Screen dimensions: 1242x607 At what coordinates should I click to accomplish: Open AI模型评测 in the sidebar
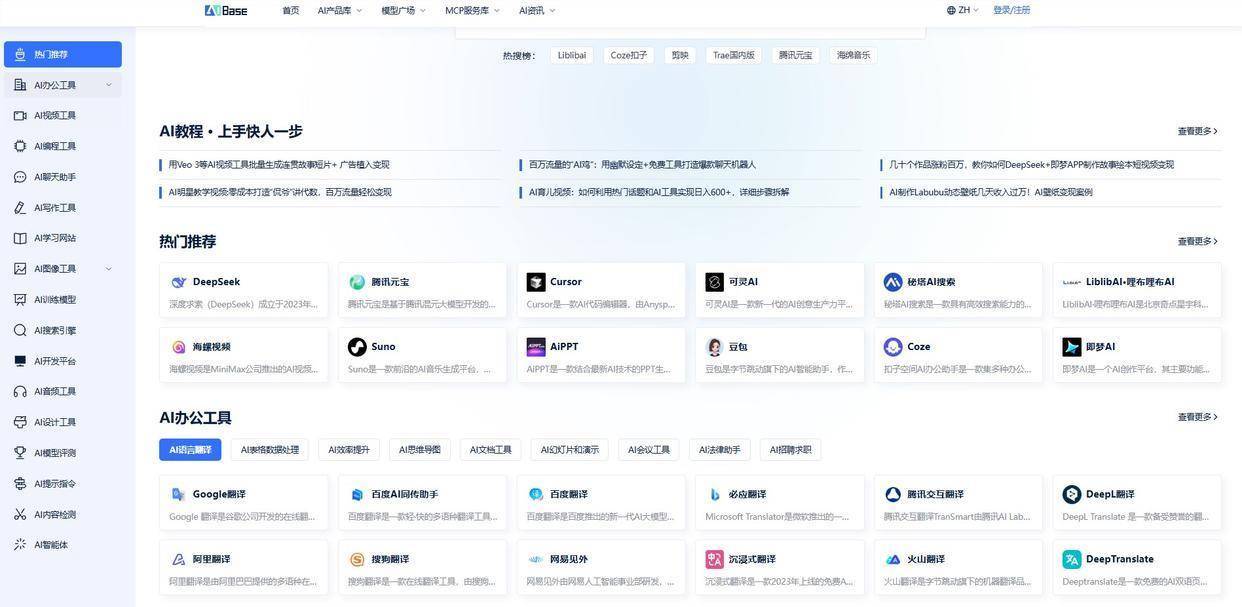63,453
